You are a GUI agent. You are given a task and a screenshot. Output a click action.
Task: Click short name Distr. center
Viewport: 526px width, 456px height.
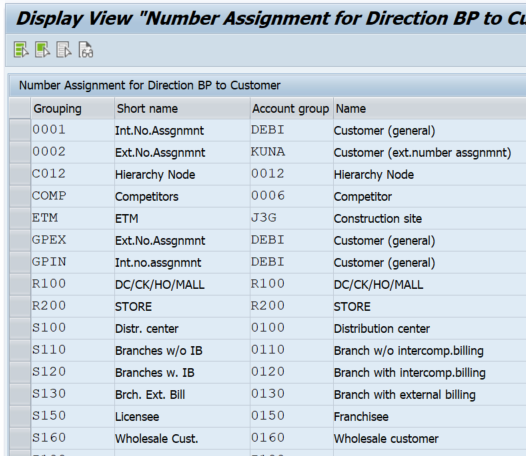(x=182, y=328)
